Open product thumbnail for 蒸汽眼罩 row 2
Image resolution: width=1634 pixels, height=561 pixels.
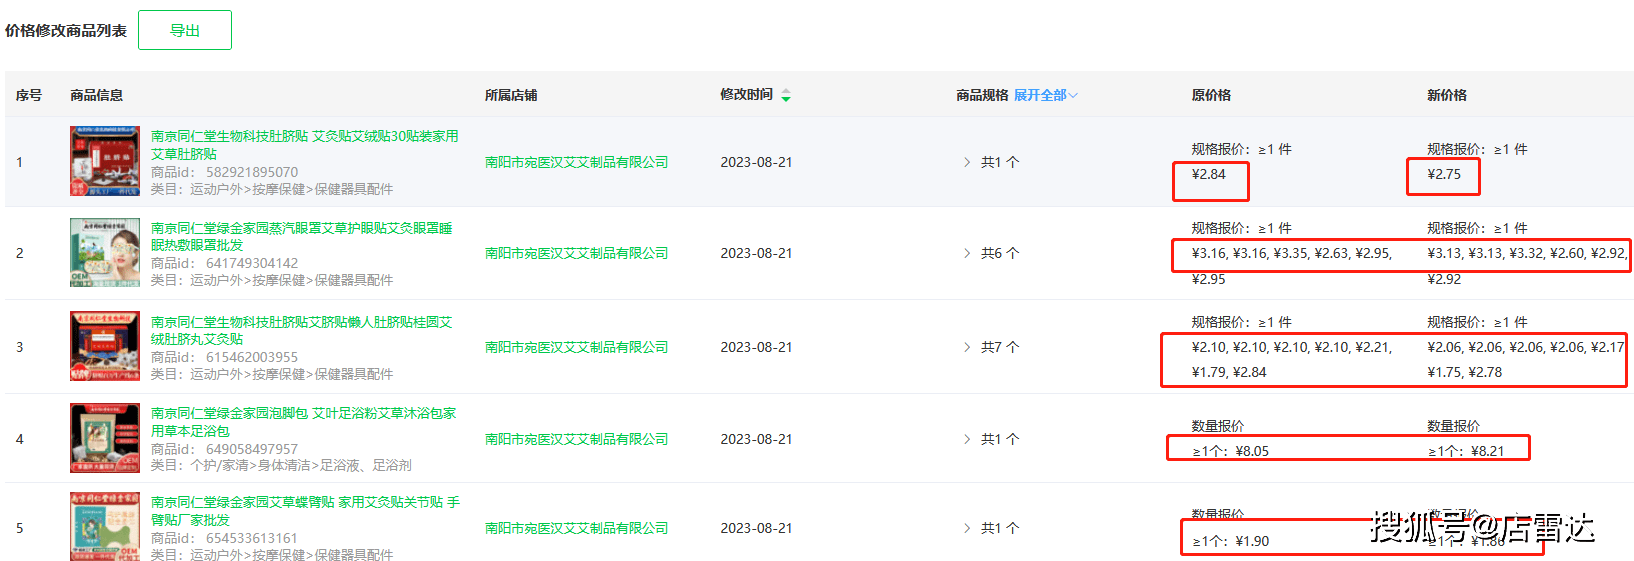pyautogui.click(x=105, y=253)
